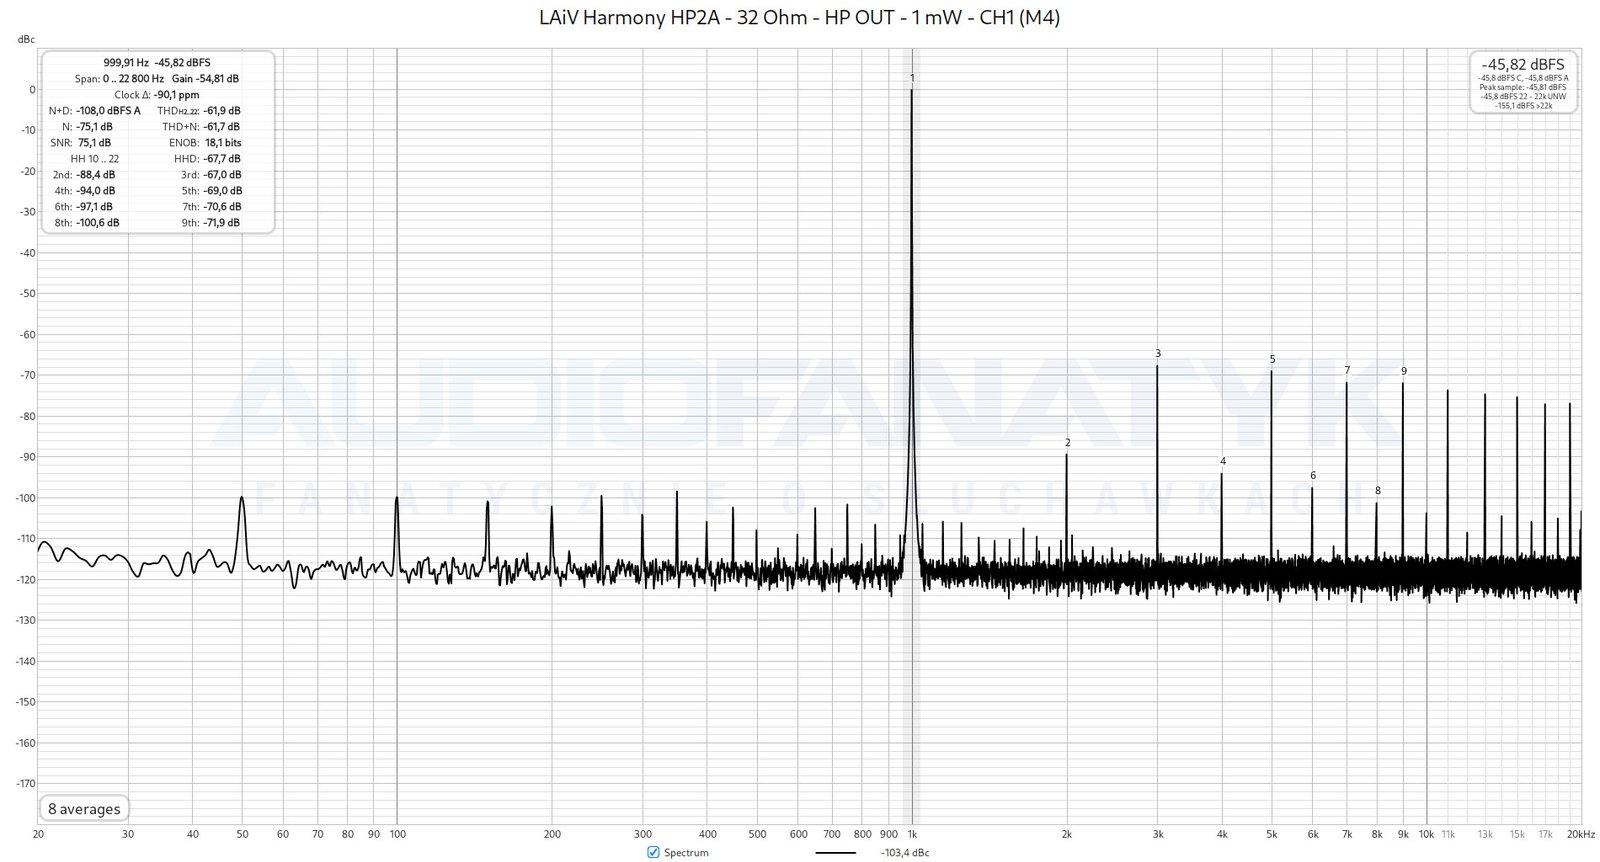Pick the 8th harmonic marker label
1600x862 pixels.
pos(1377,491)
